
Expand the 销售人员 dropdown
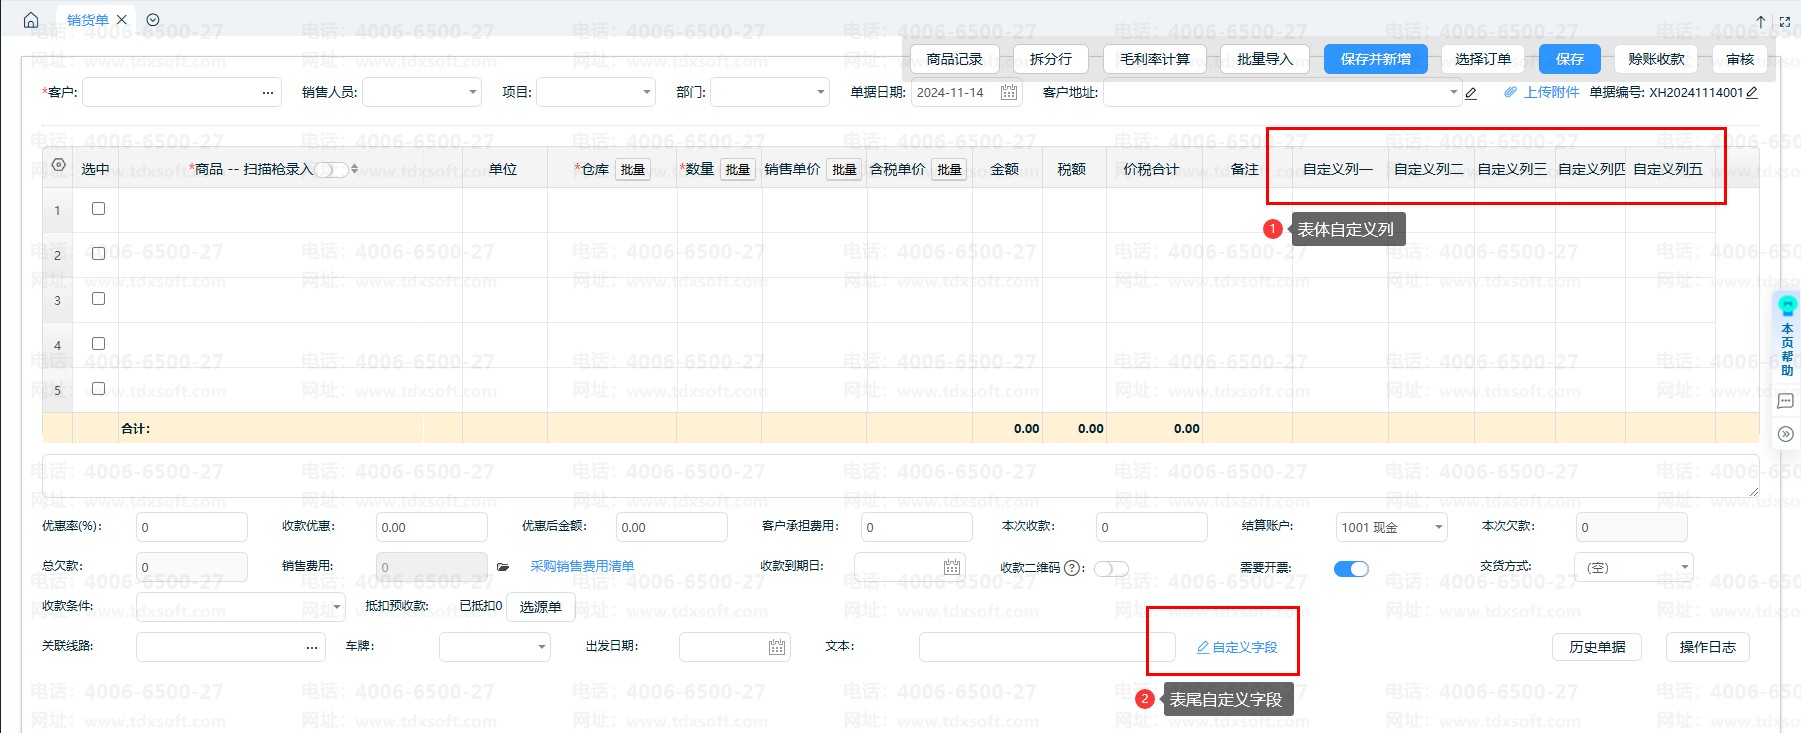tap(473, 93)
